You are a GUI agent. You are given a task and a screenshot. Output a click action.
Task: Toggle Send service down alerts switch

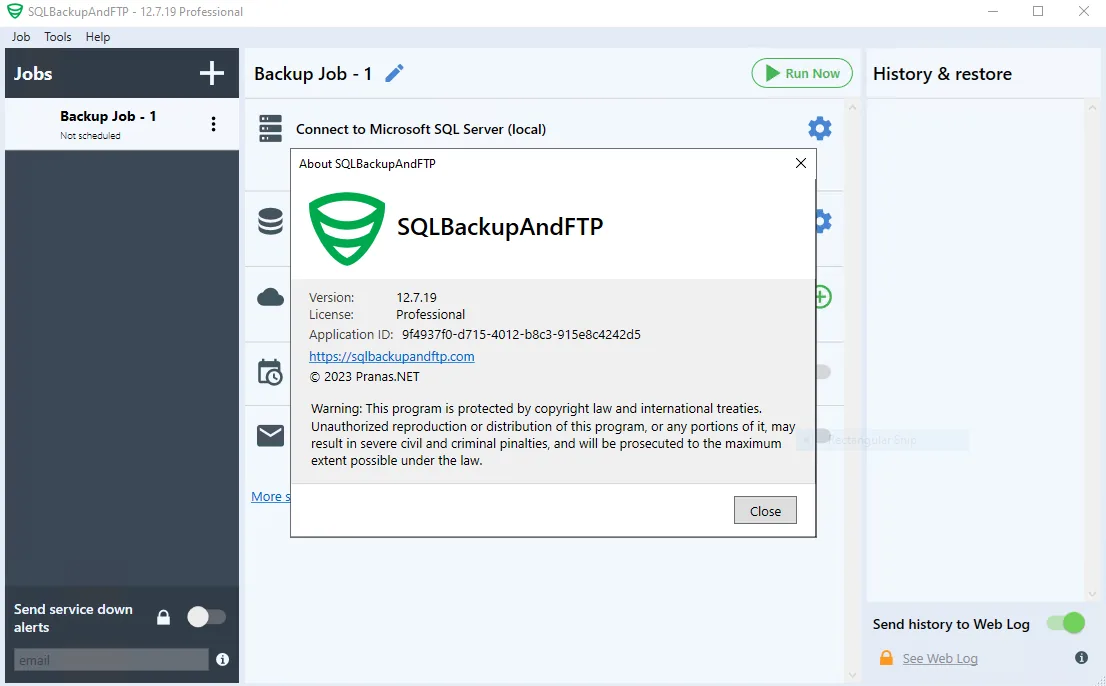pos(206,617)
